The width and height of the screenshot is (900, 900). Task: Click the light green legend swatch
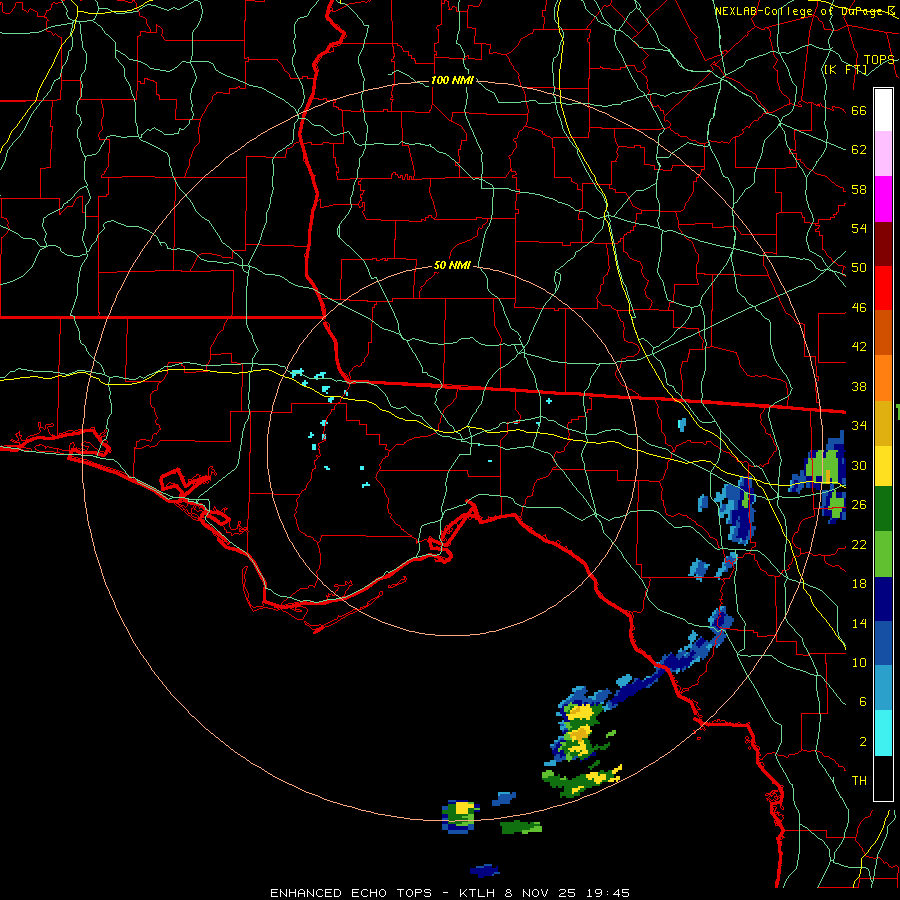(x=883, y=554)
